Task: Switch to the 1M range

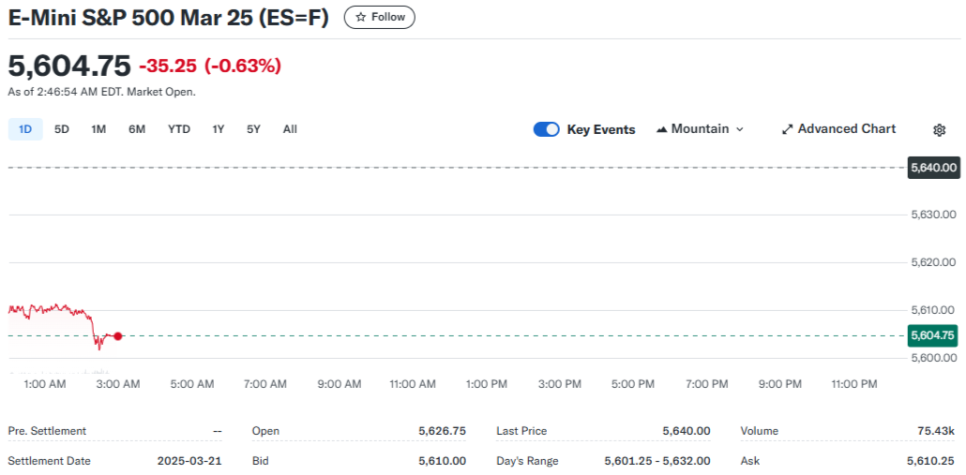Action: click(x=99, y=129)
